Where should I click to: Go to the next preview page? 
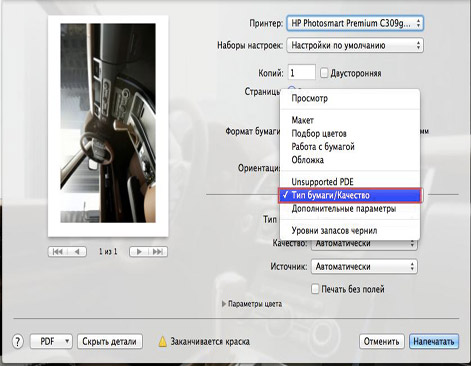click(x=139, y=252)
